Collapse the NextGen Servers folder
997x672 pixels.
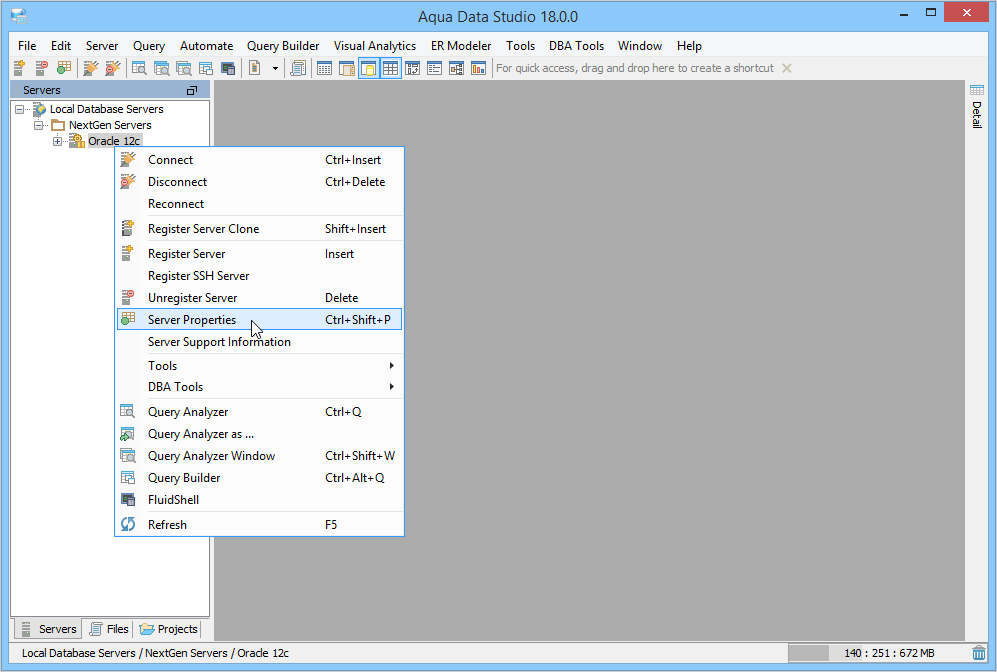(x=38, y=125)
